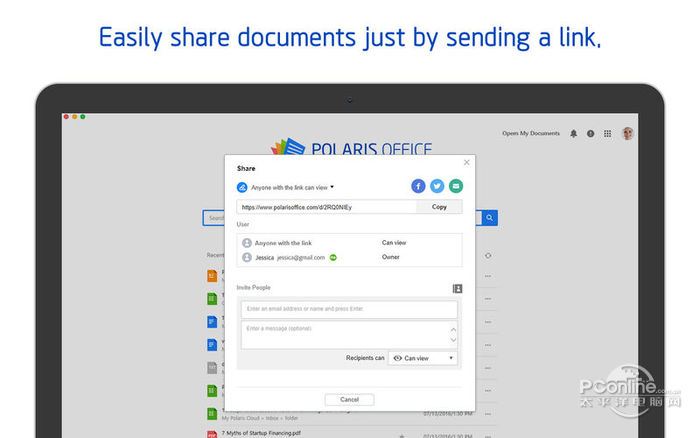
Task: Open the apps grid icon
Action: click(608, 133)
